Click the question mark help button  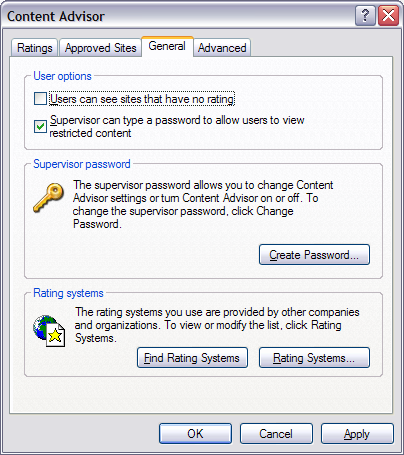(x=365, y=15)
